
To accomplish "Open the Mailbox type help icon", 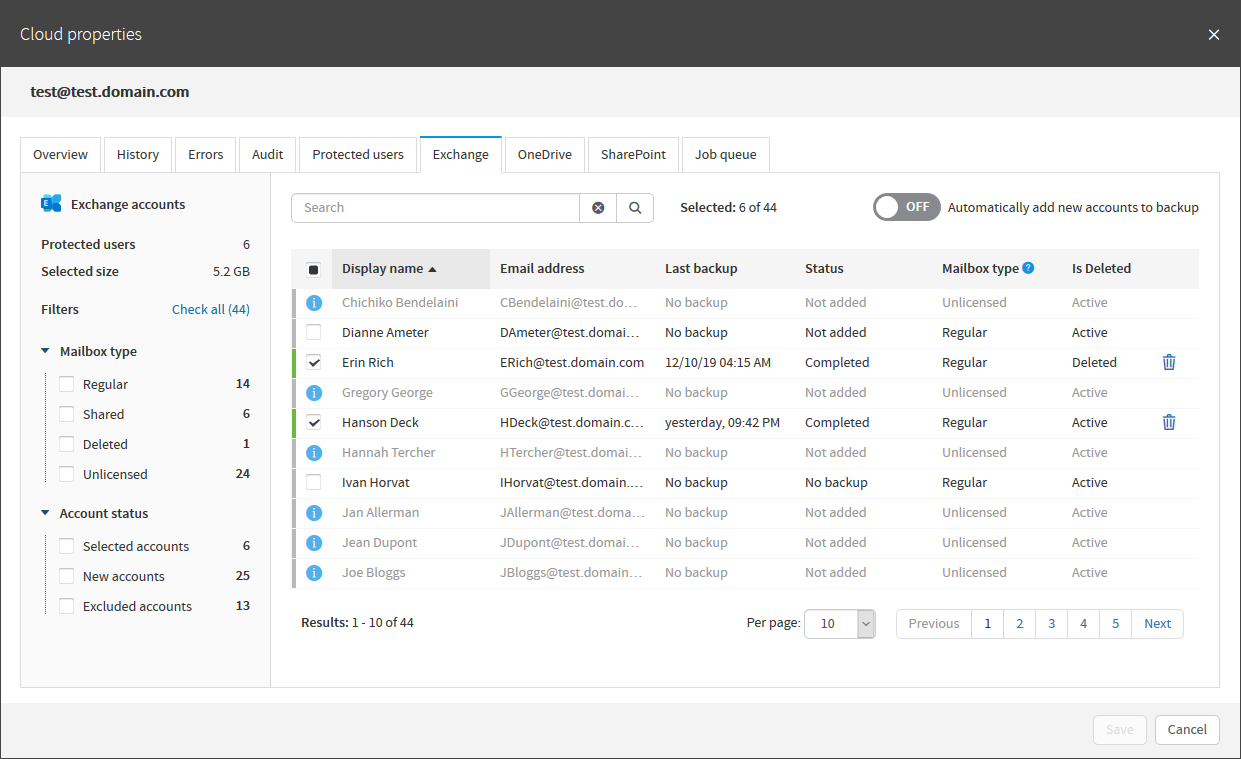I will pos(1028,268).
